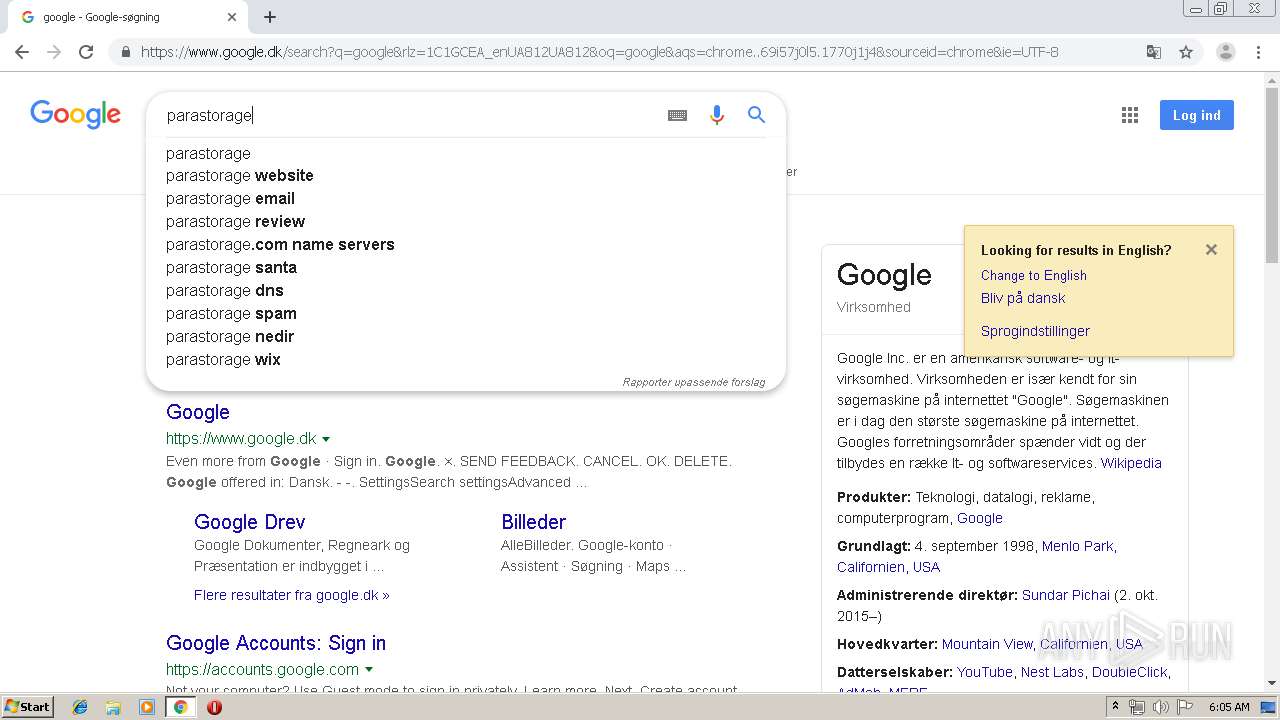Show hidden system tray icons
Screen dimensions: 1280x720
coord(1115,707)
